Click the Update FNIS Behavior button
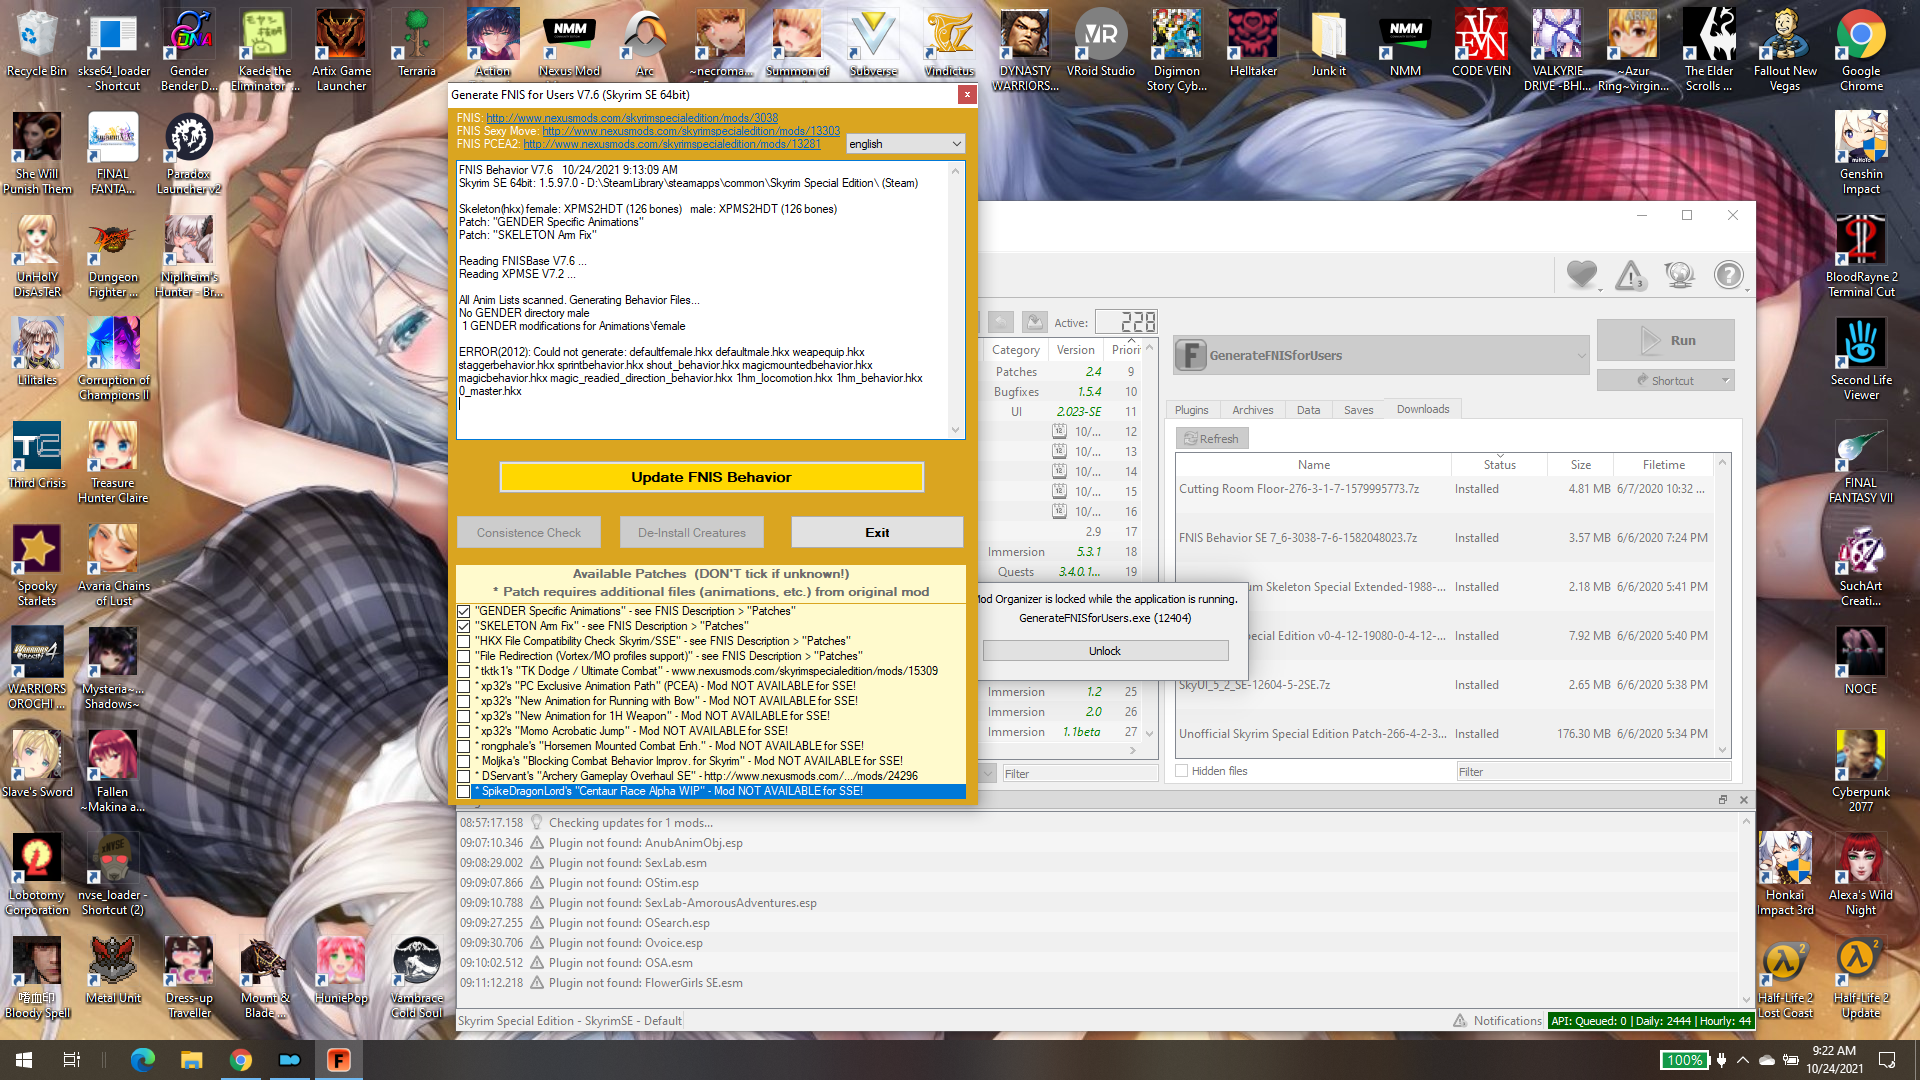Image resolution: width=1920 pixels, height=1080 pixels. click(x=711, y=477)
